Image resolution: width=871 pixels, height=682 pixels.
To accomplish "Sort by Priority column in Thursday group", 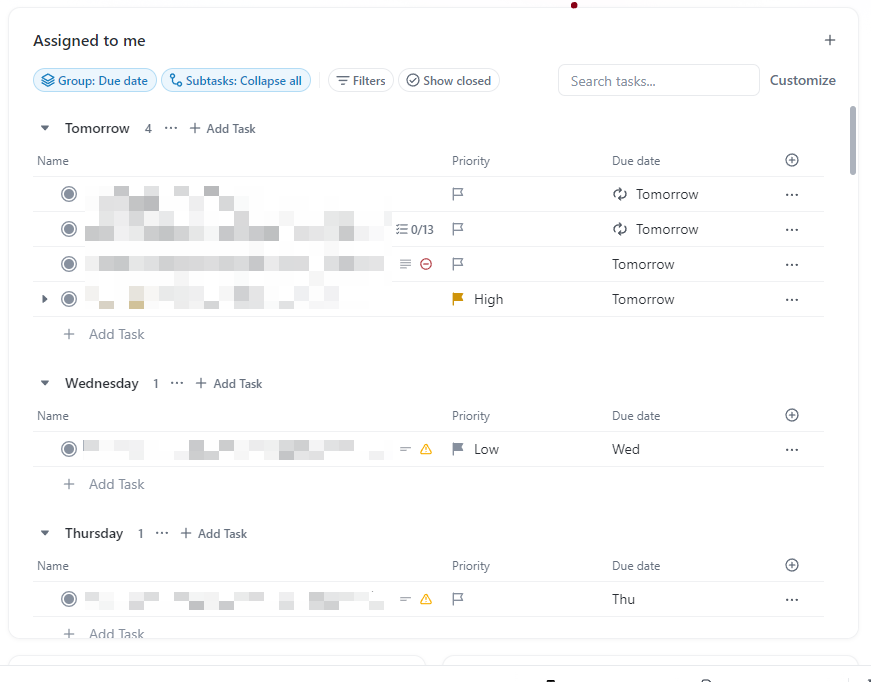I will point(470,566).
